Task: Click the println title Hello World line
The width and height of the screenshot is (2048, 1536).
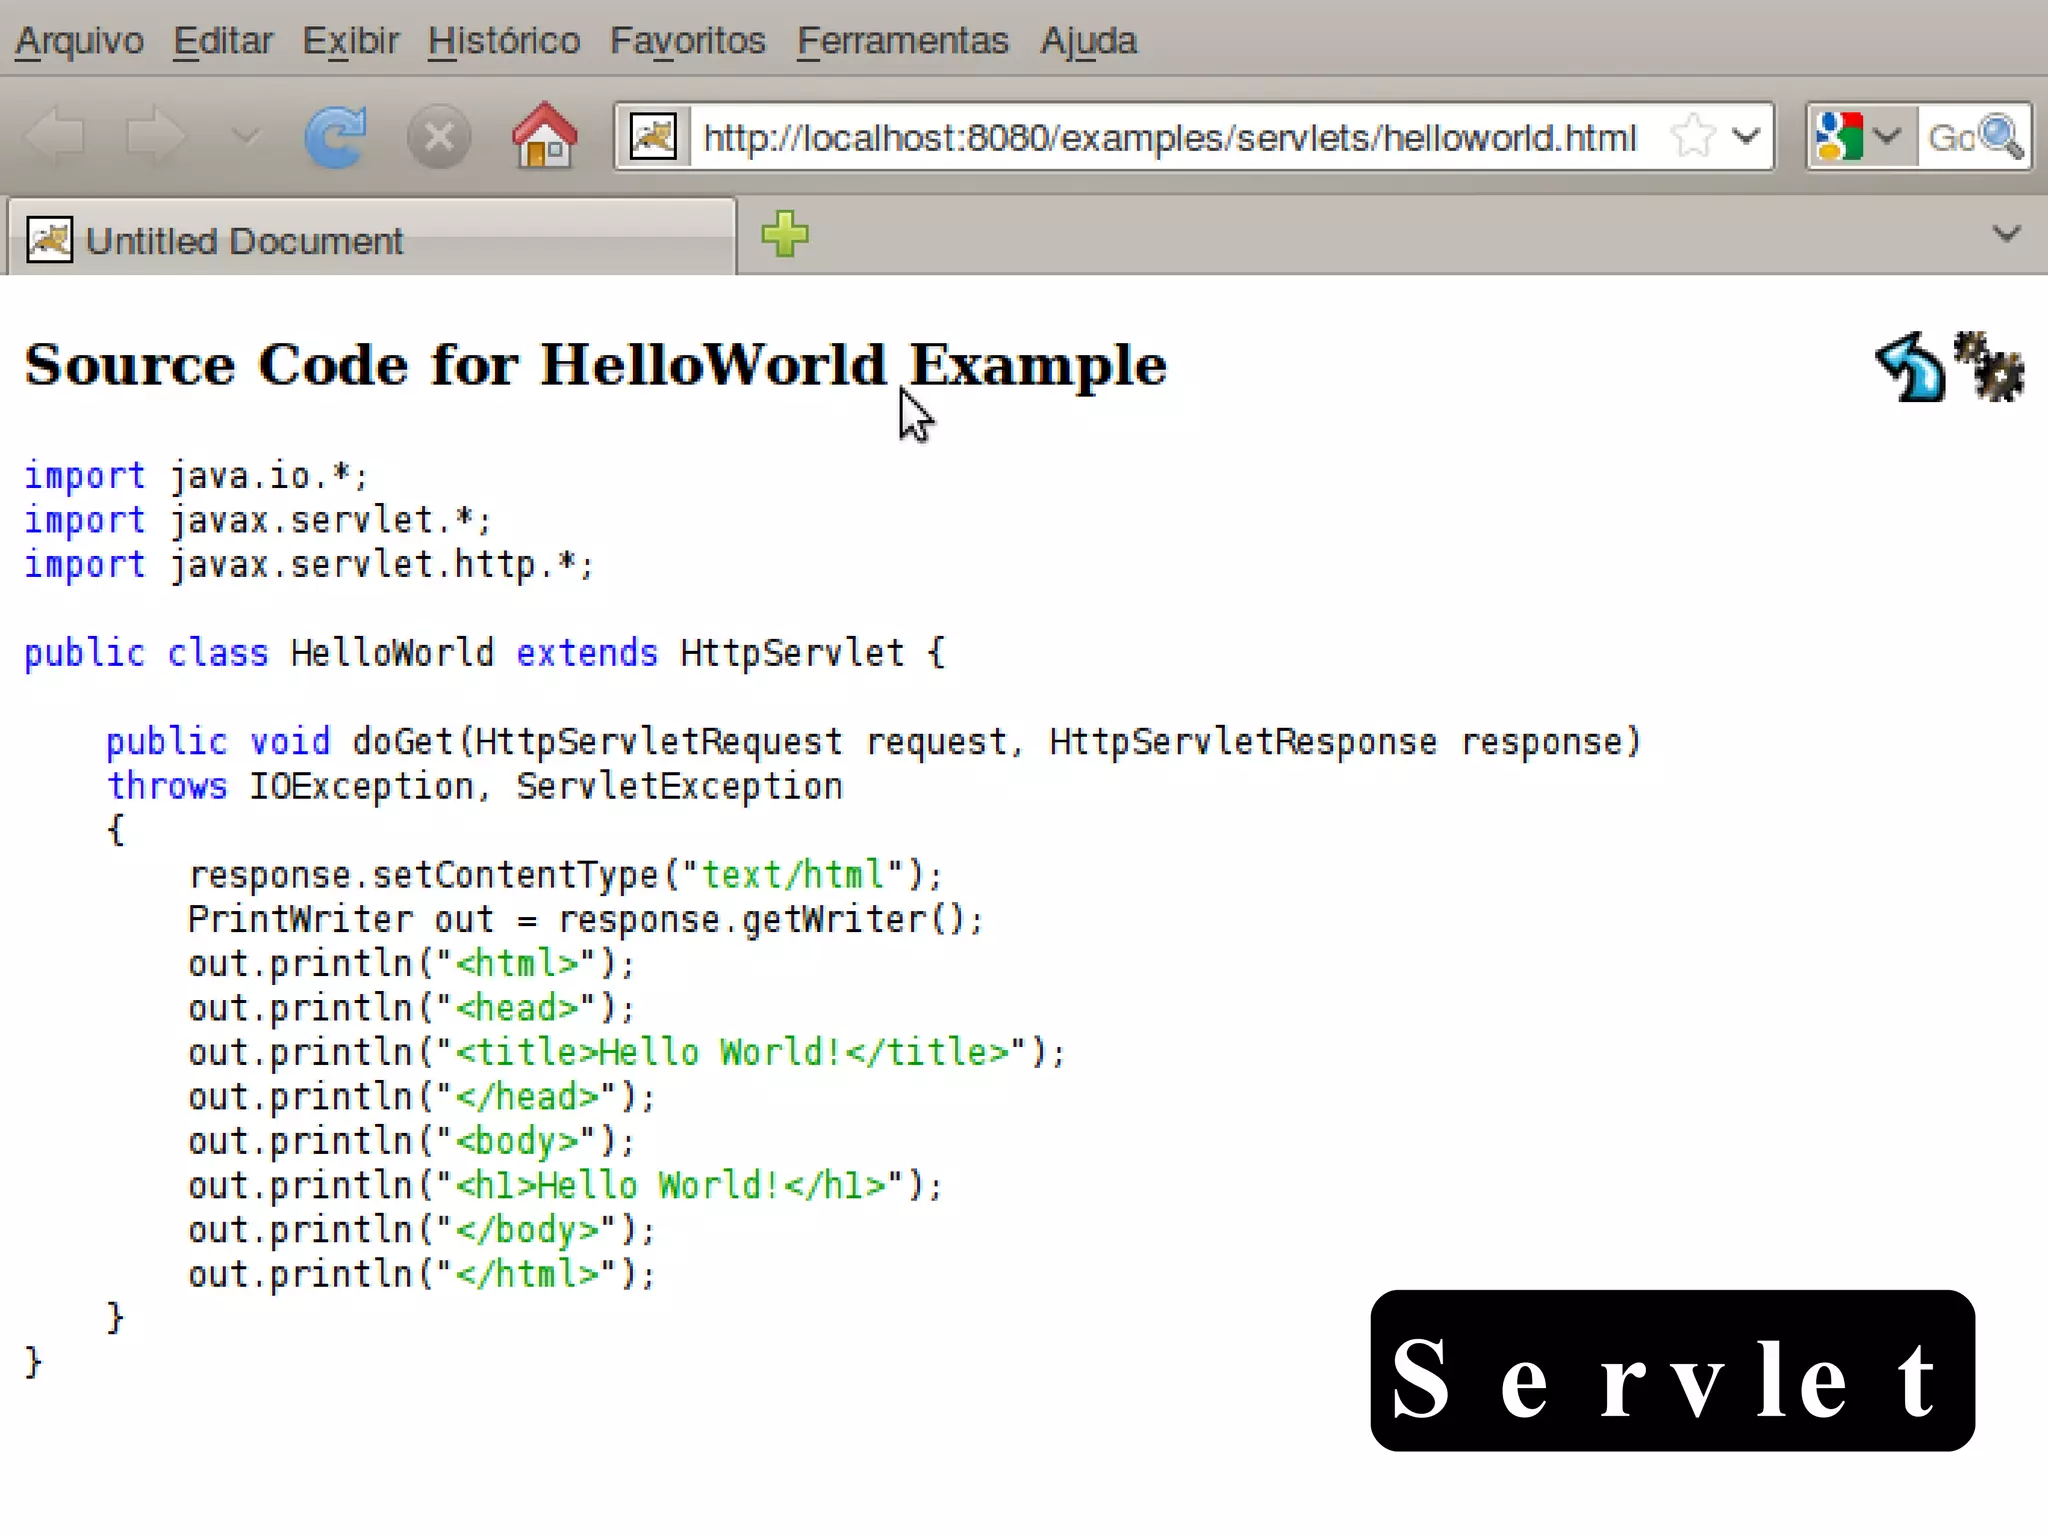Action: pos(627,1052)
